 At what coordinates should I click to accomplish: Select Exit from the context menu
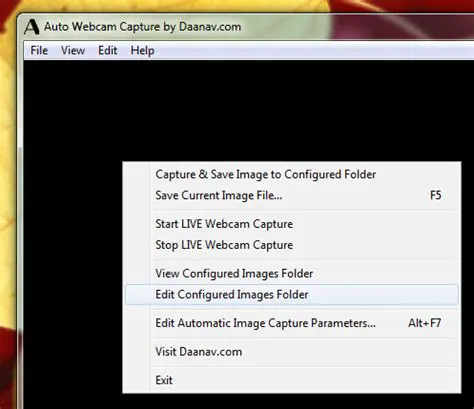[292, 380]
